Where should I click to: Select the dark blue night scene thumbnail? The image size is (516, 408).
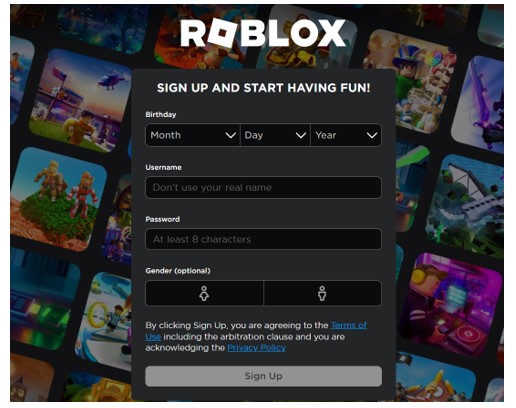[x=102, y=29]
